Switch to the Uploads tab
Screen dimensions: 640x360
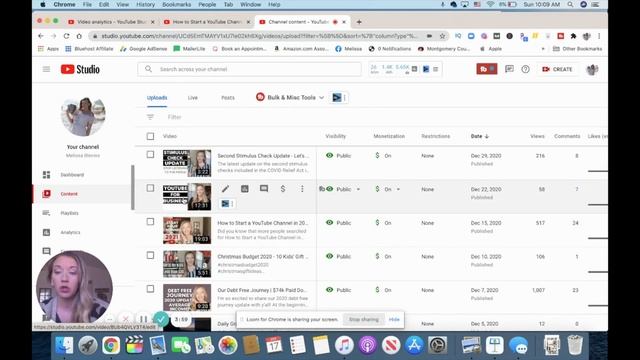coord(157,98)
